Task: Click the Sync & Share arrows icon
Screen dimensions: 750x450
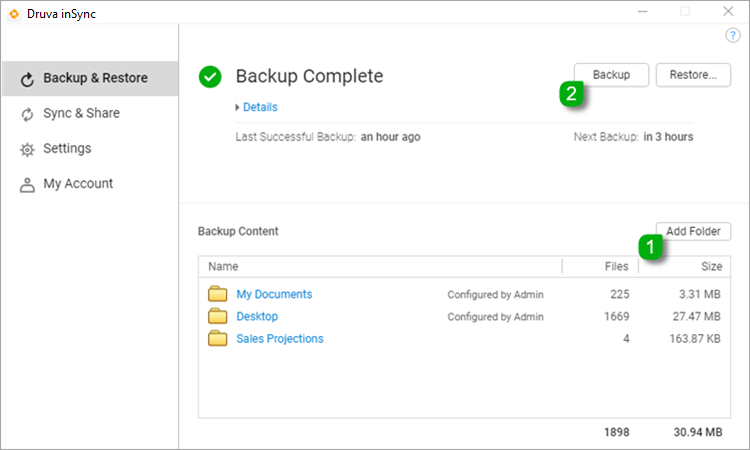Action: point(27,114)
